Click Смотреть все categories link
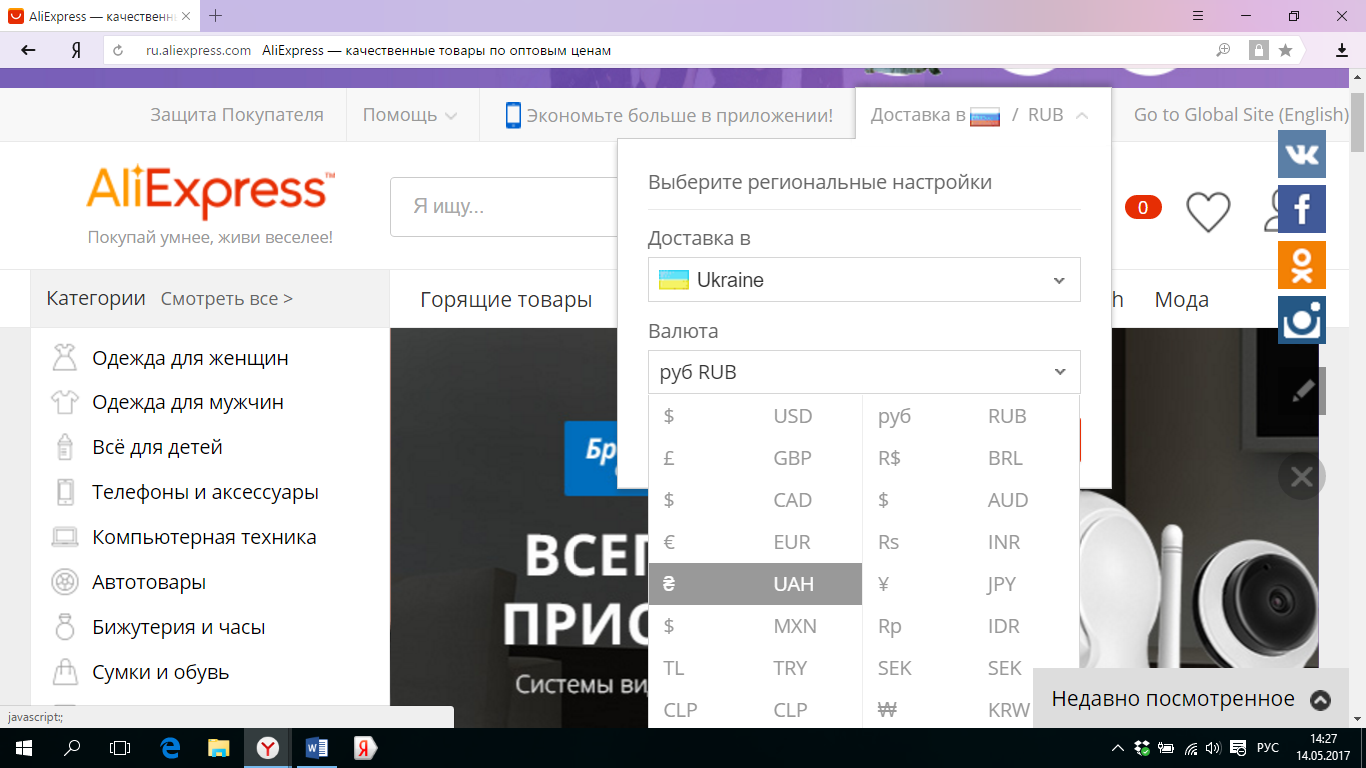 point(227,299)
